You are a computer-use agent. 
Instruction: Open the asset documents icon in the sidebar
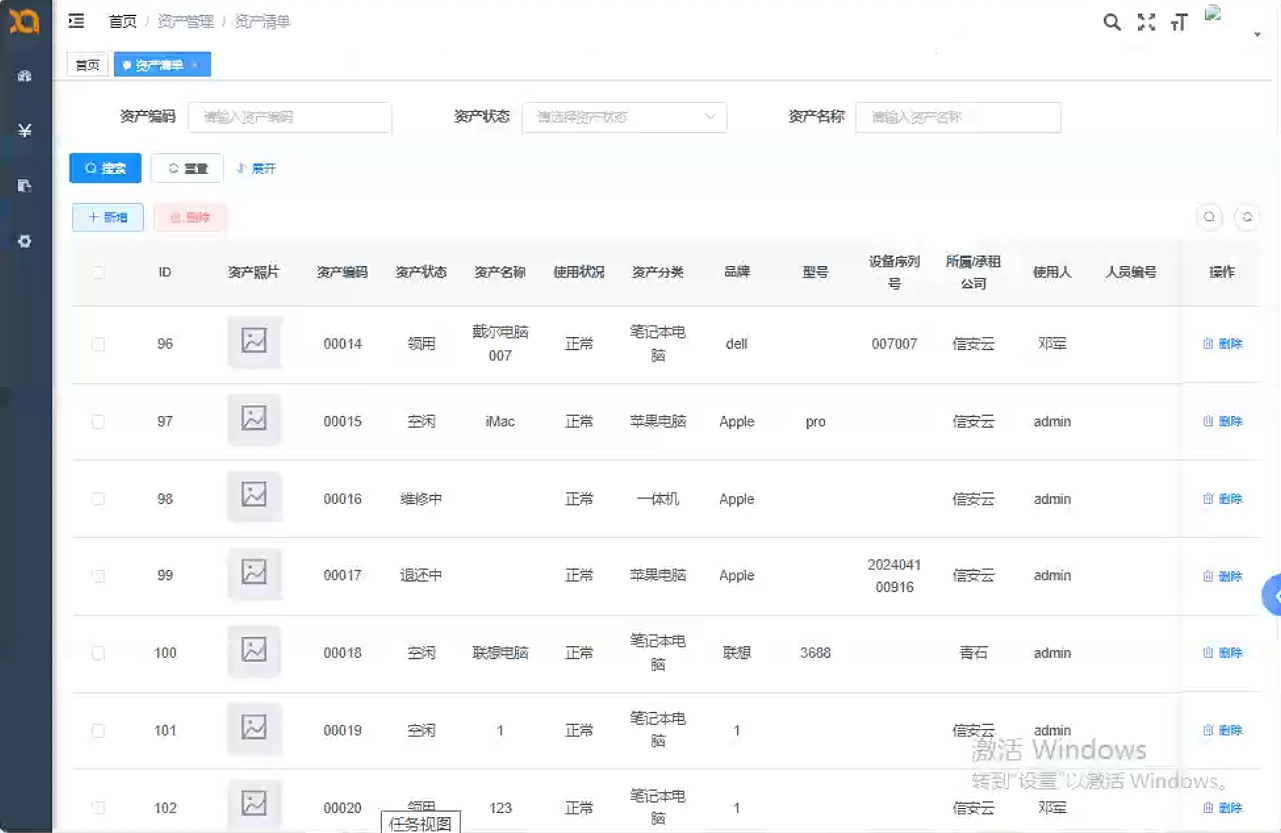coord(25,186)
